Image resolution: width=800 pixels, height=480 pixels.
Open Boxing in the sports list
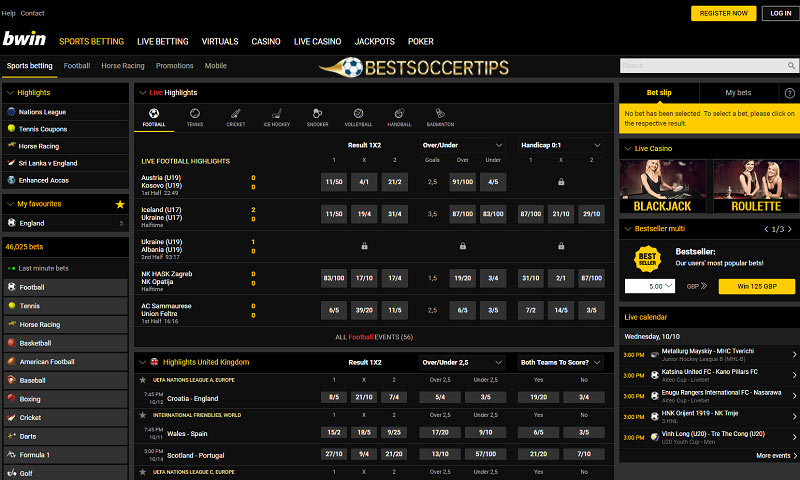point(65,399)
